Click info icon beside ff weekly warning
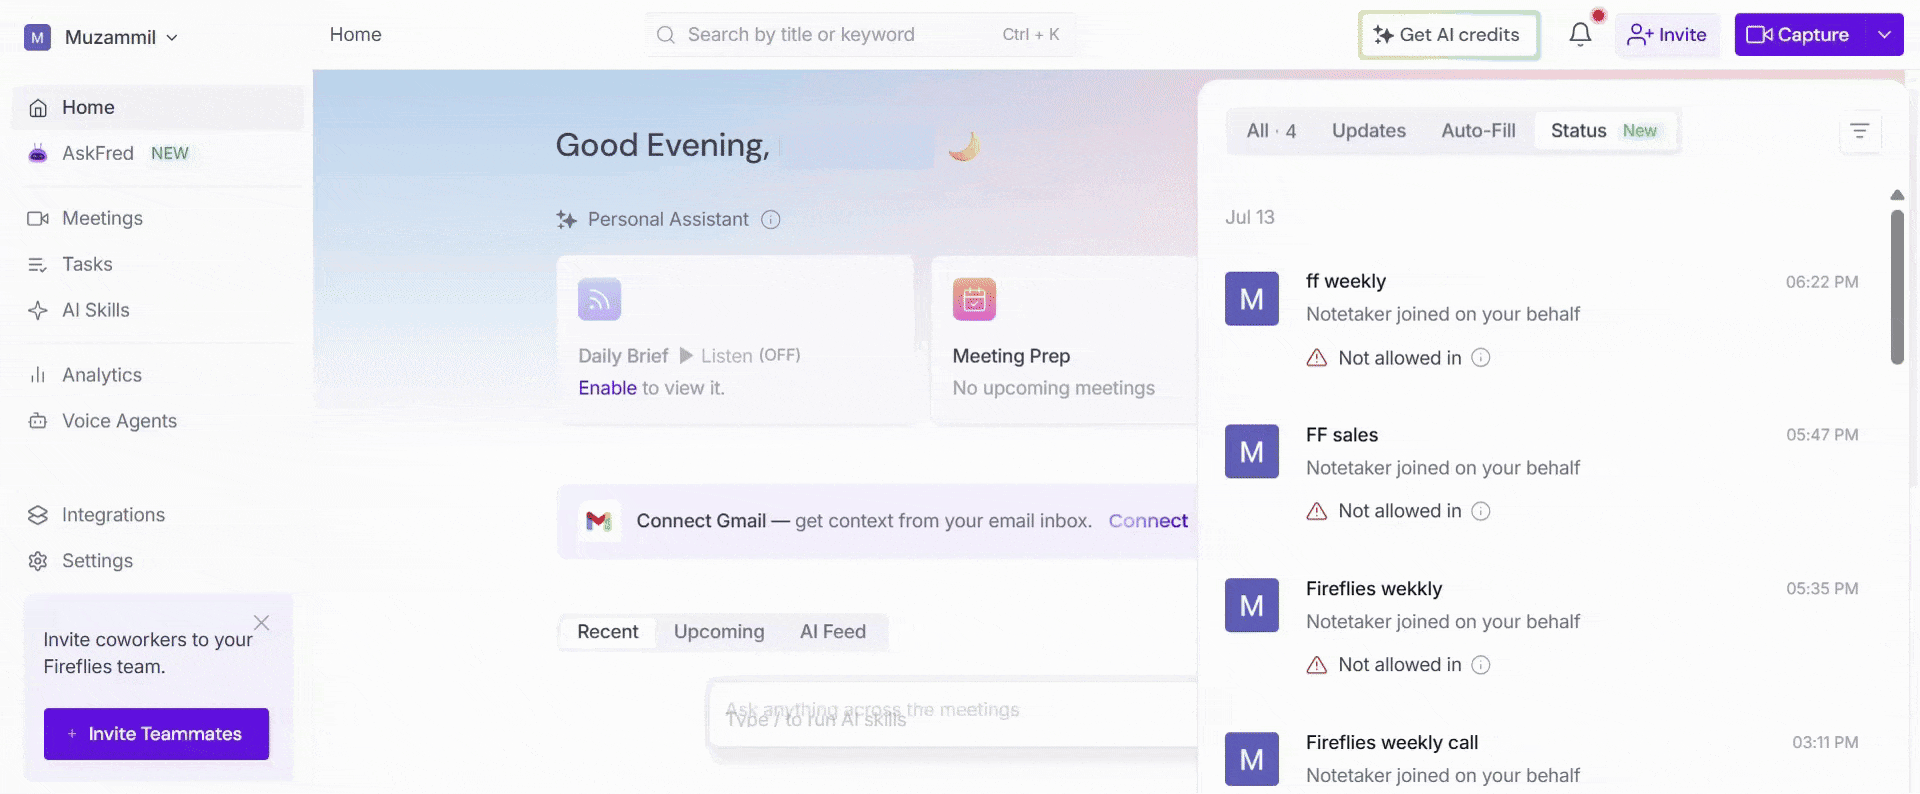 coord(1481,358)
